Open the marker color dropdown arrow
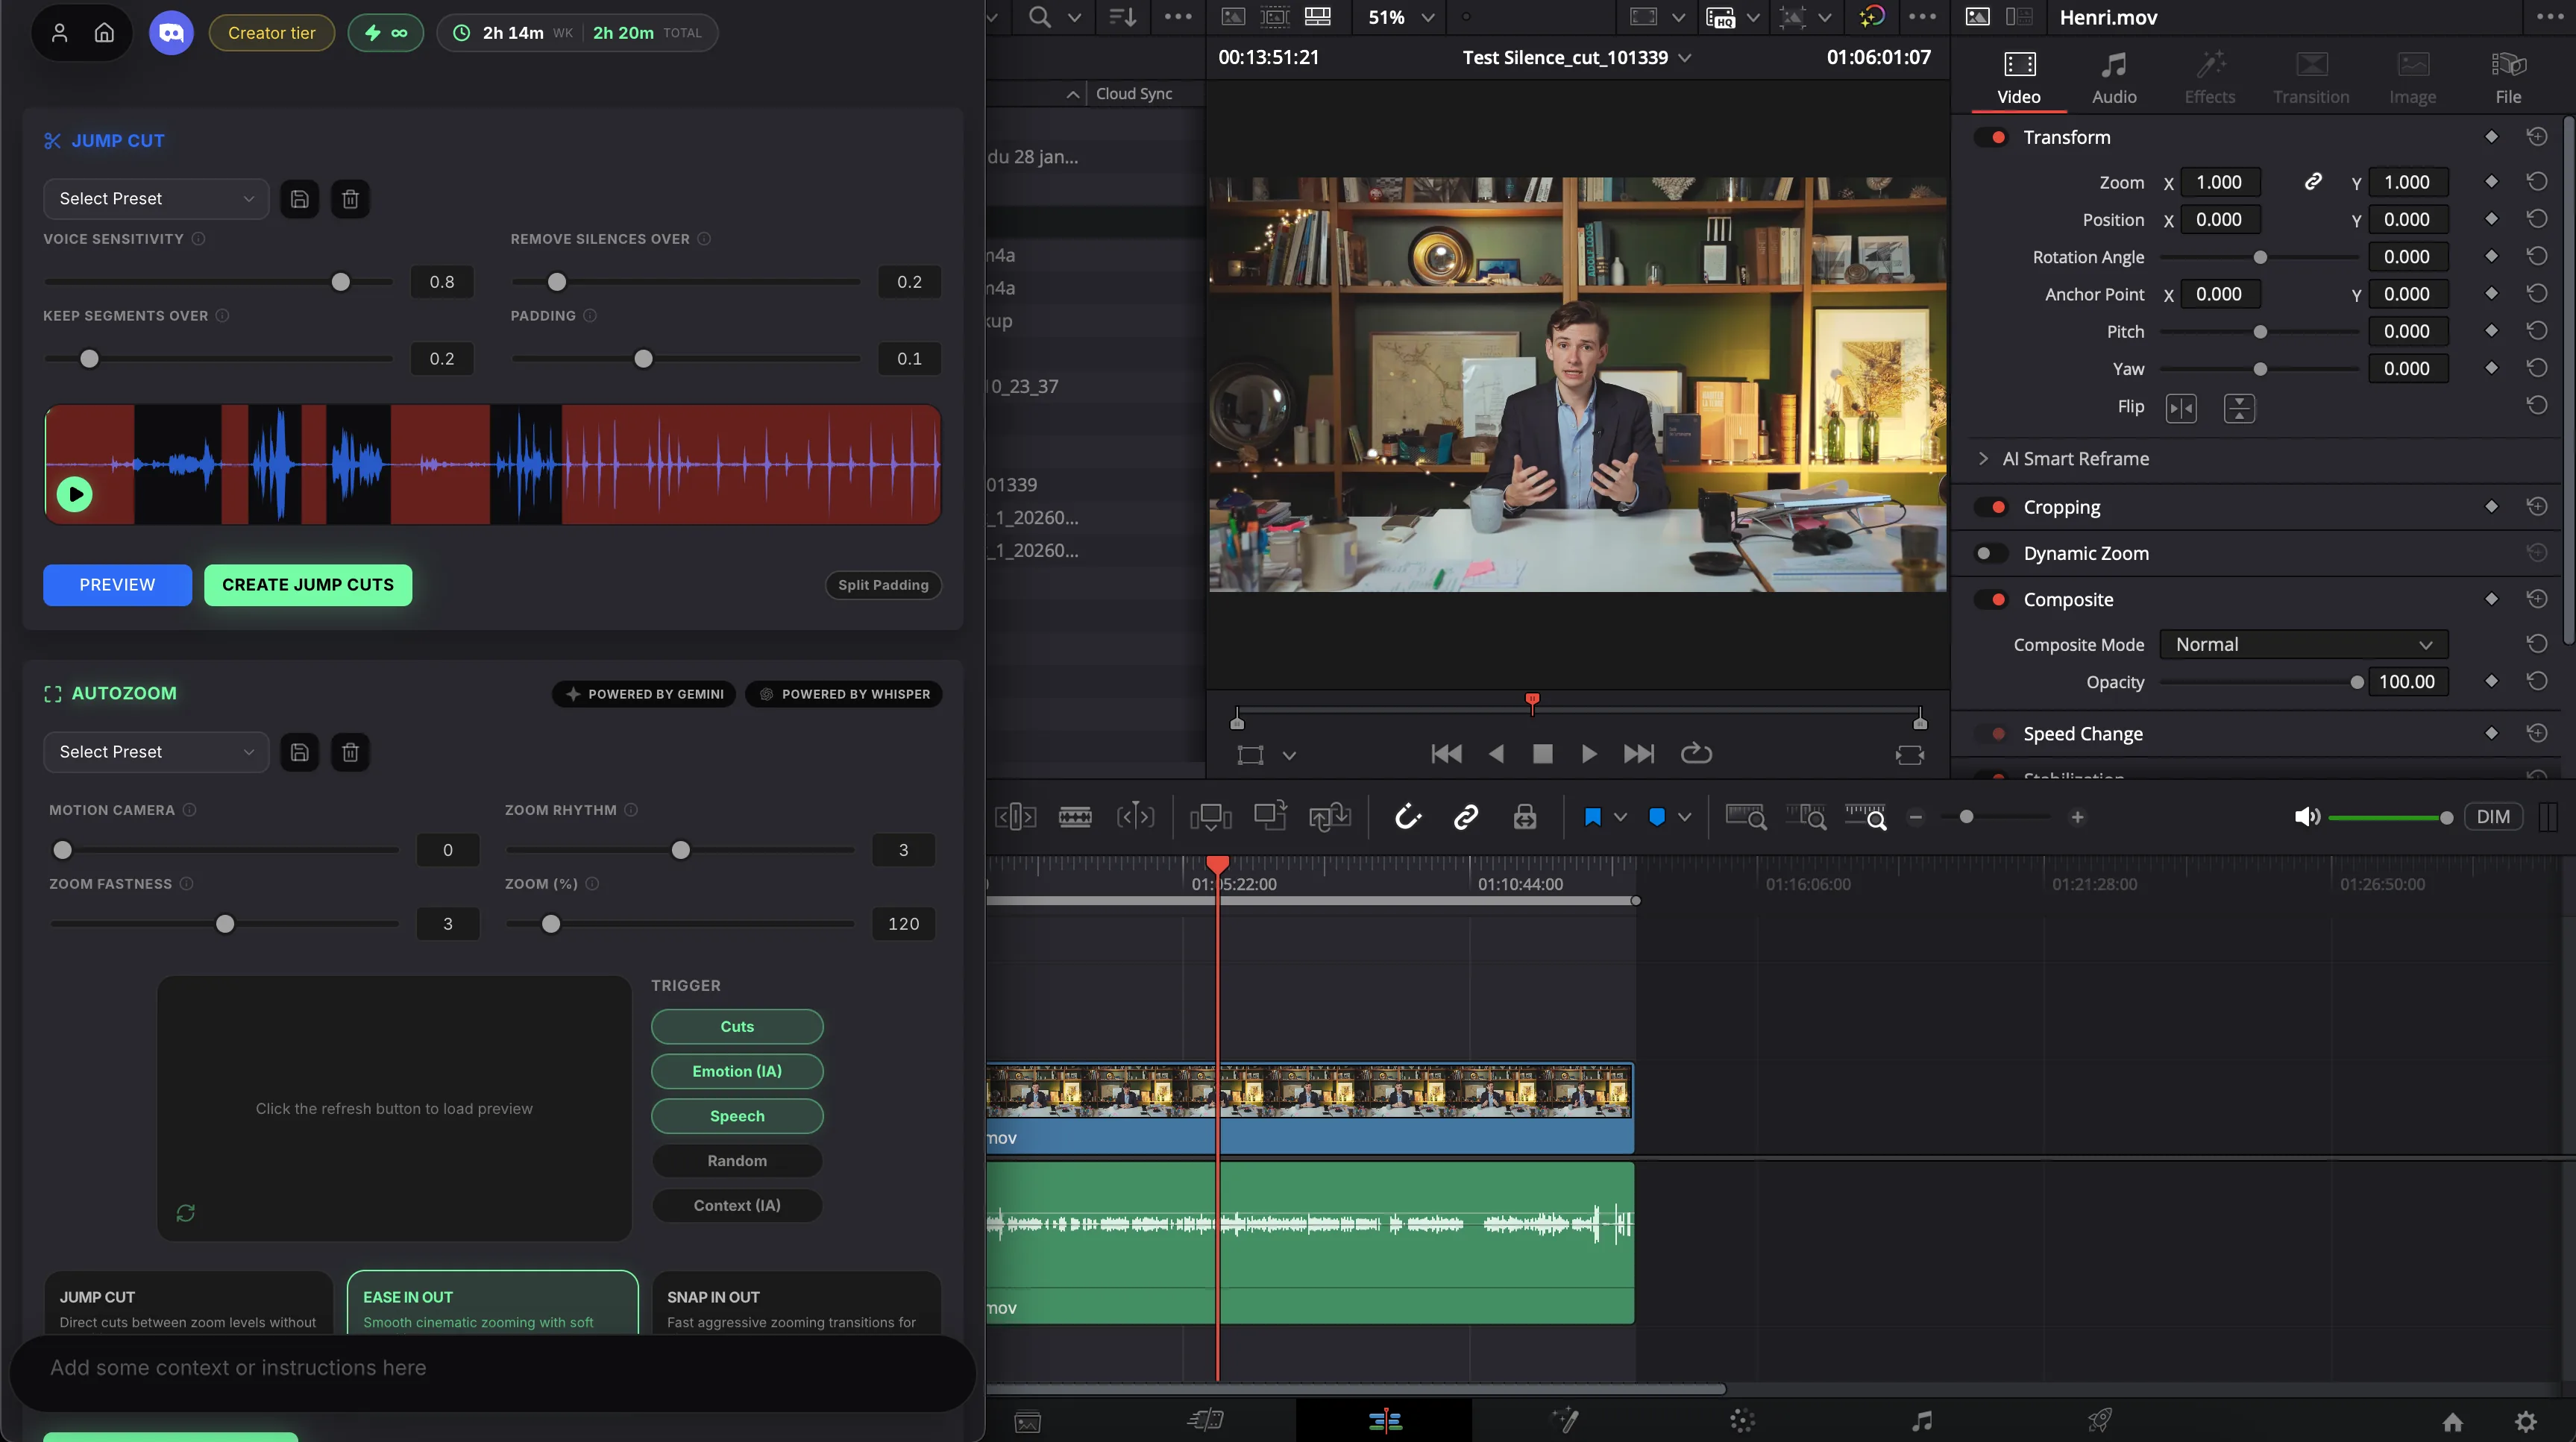The image size is (2576, 1442). click(x=1684, y=817)
